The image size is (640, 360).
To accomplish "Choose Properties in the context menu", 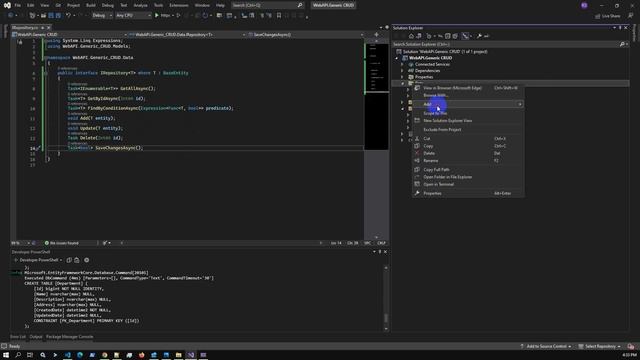I will pos(467,193).
